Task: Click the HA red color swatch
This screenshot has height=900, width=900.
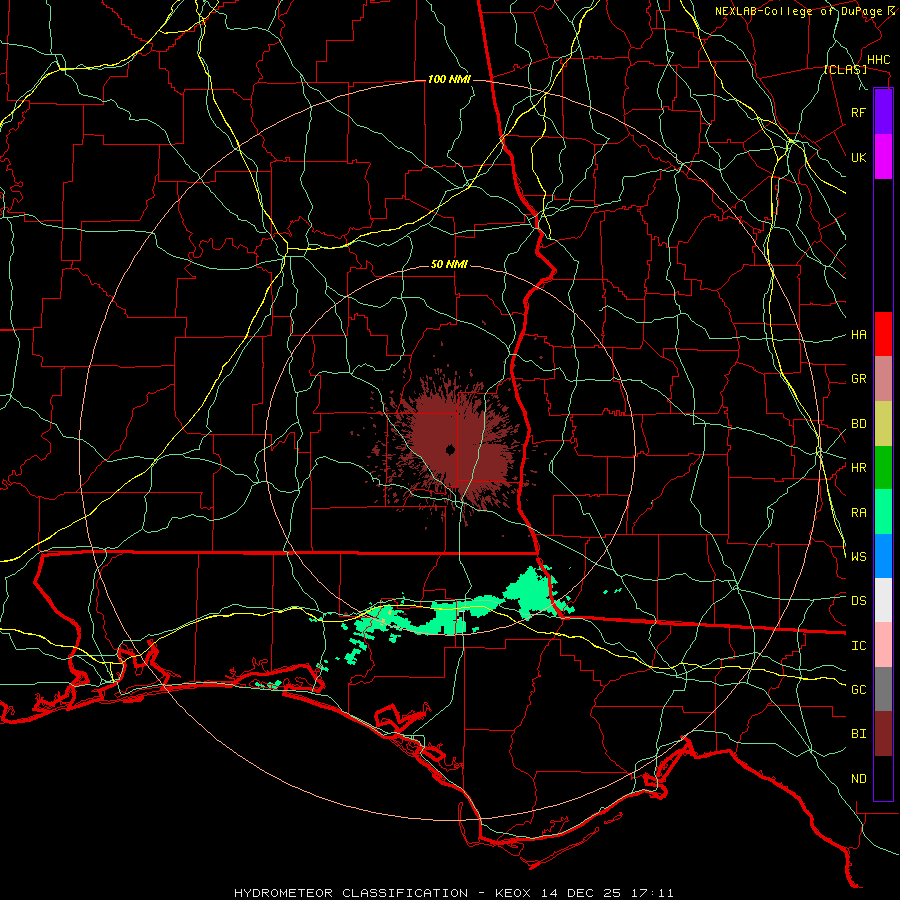Action: [883, 334]
